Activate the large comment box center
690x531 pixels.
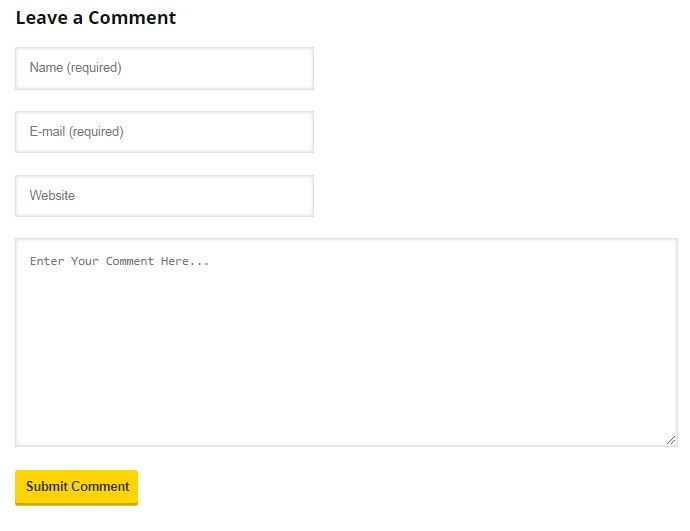[346, 342]
